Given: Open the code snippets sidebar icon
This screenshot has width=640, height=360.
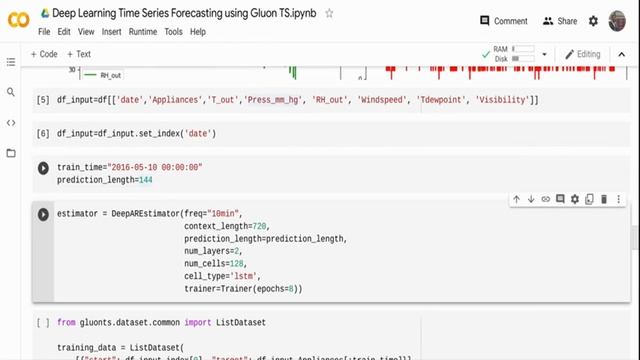Looking at the screenshot, I should coord(11,122).
